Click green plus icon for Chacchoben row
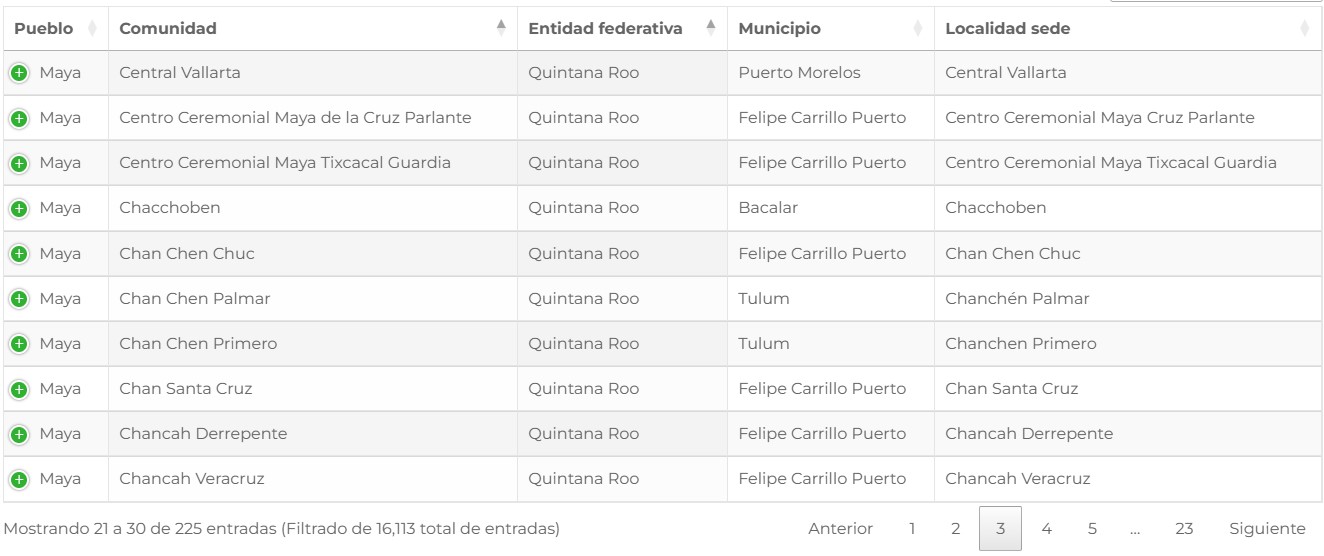This screenshot has width=1324, height=556. (x=19, y=209)
